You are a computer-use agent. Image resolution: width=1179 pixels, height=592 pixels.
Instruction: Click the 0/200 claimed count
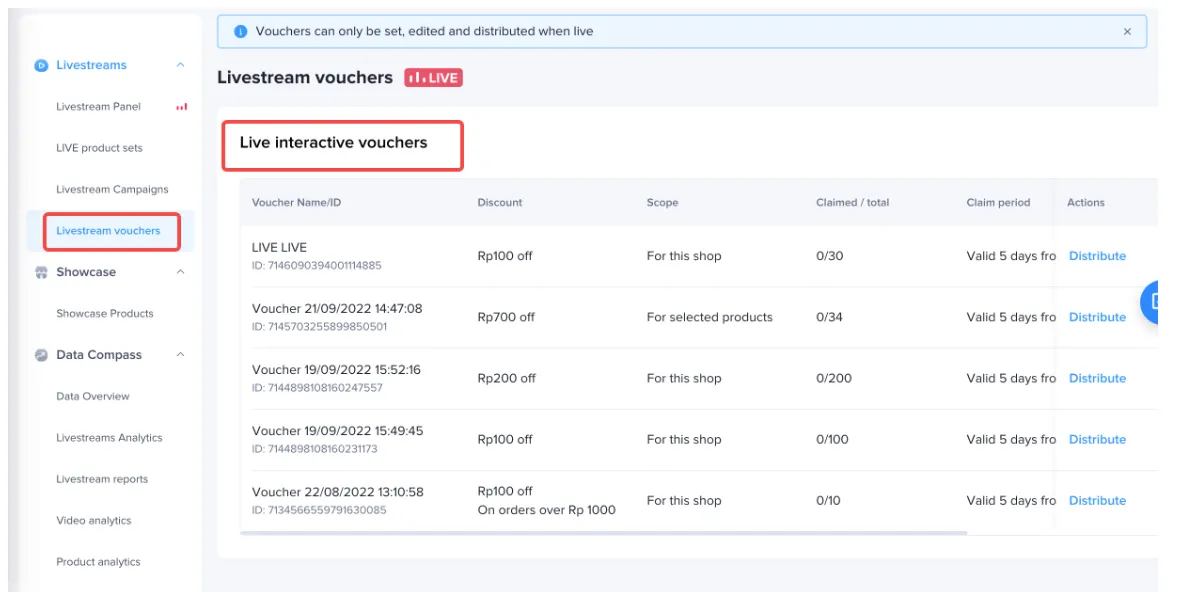pos(834,378)
